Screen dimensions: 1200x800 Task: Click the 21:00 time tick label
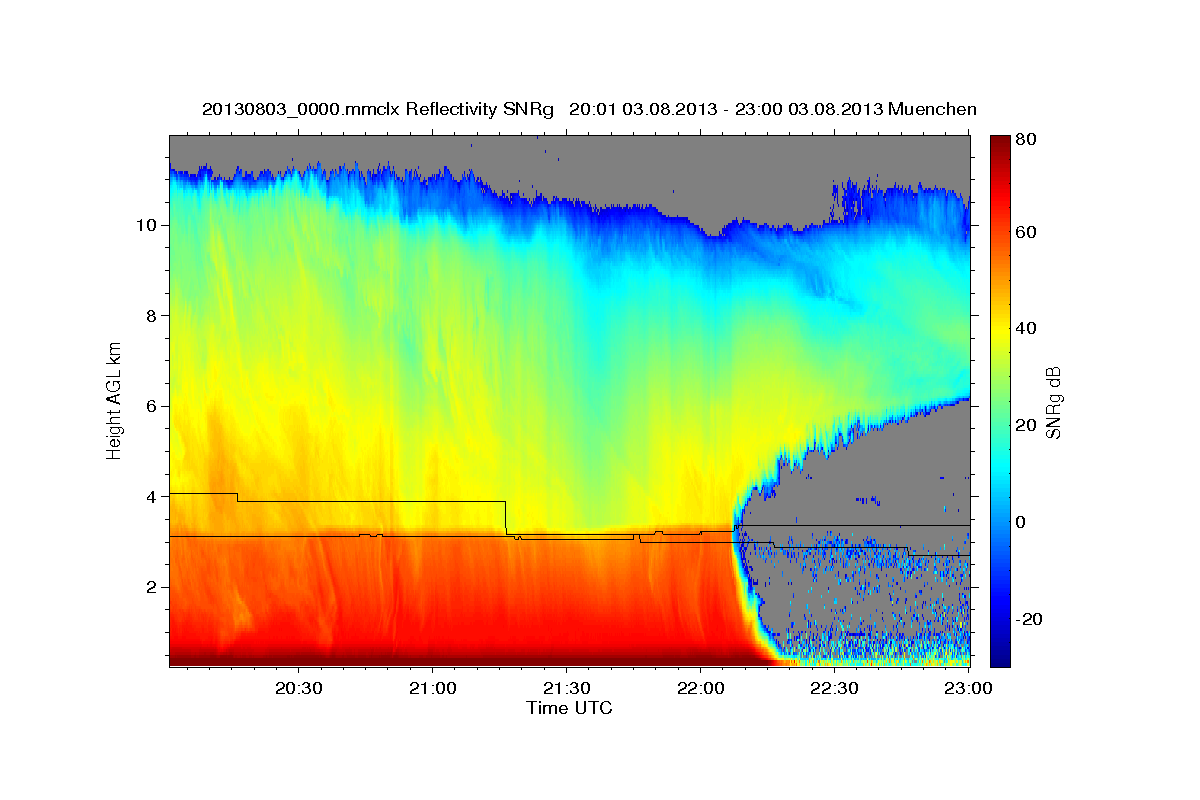433,688
